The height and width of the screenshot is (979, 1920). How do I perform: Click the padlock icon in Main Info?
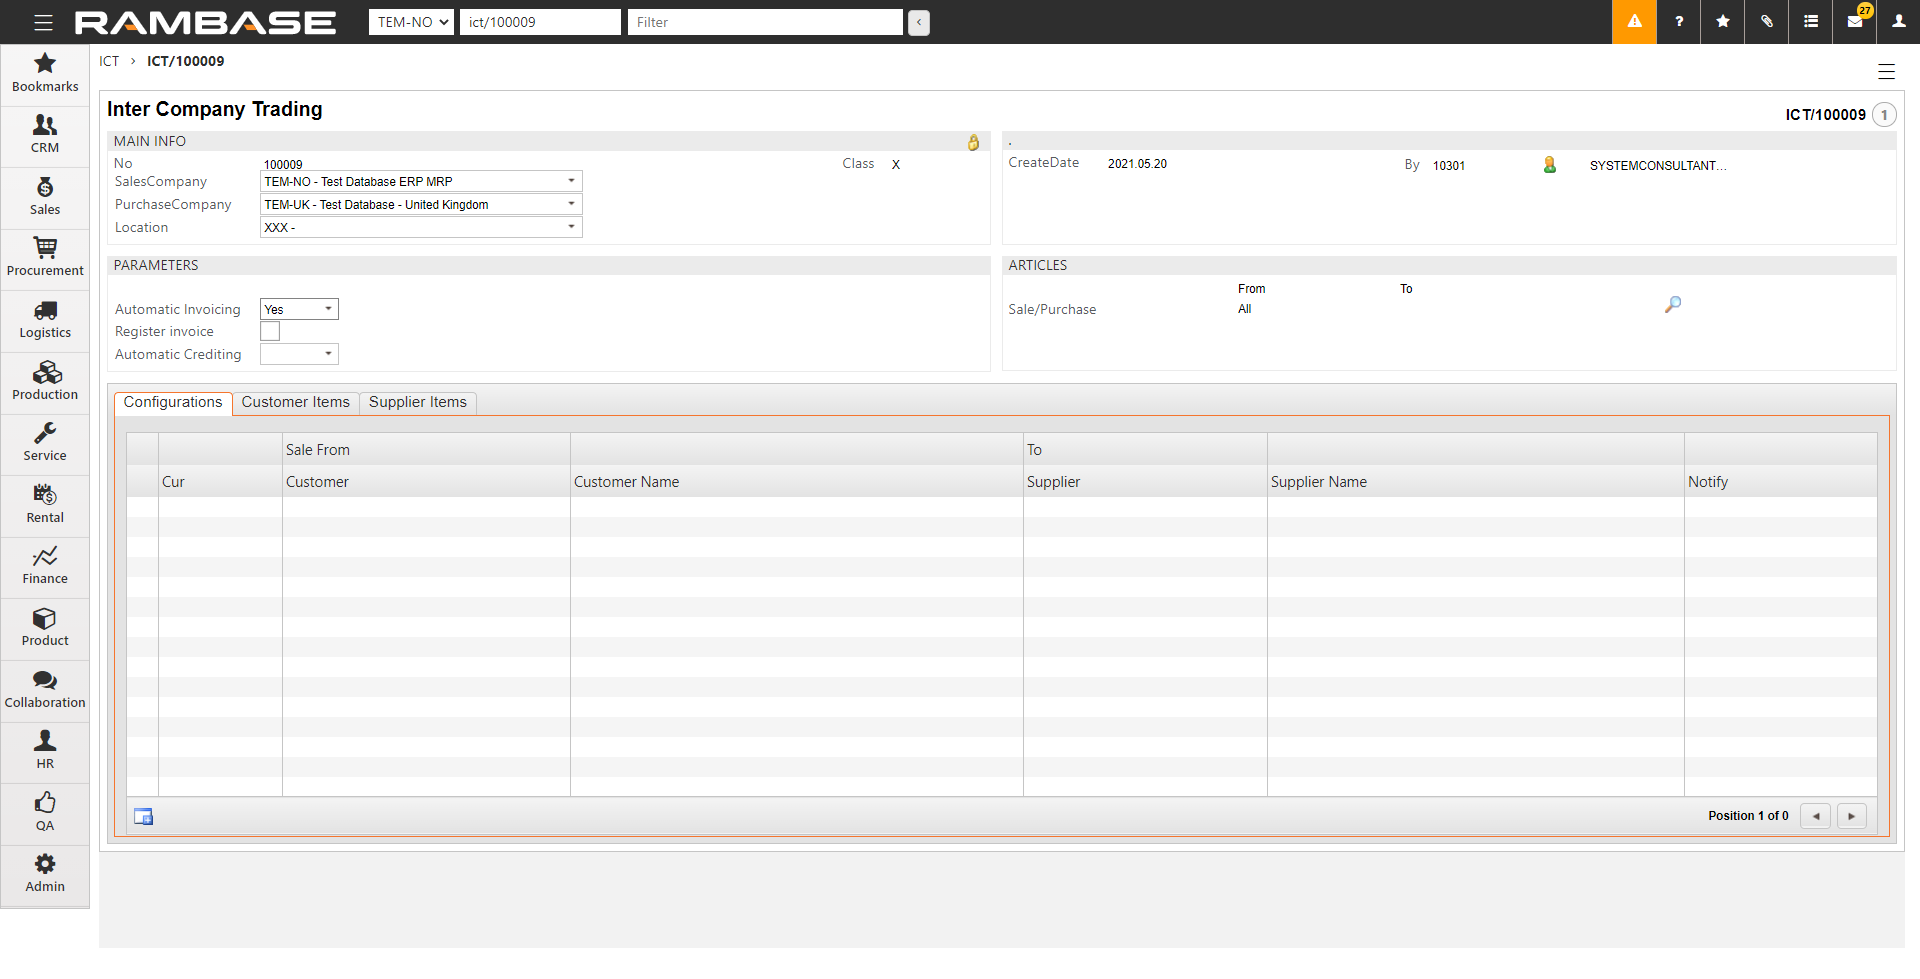973,143
